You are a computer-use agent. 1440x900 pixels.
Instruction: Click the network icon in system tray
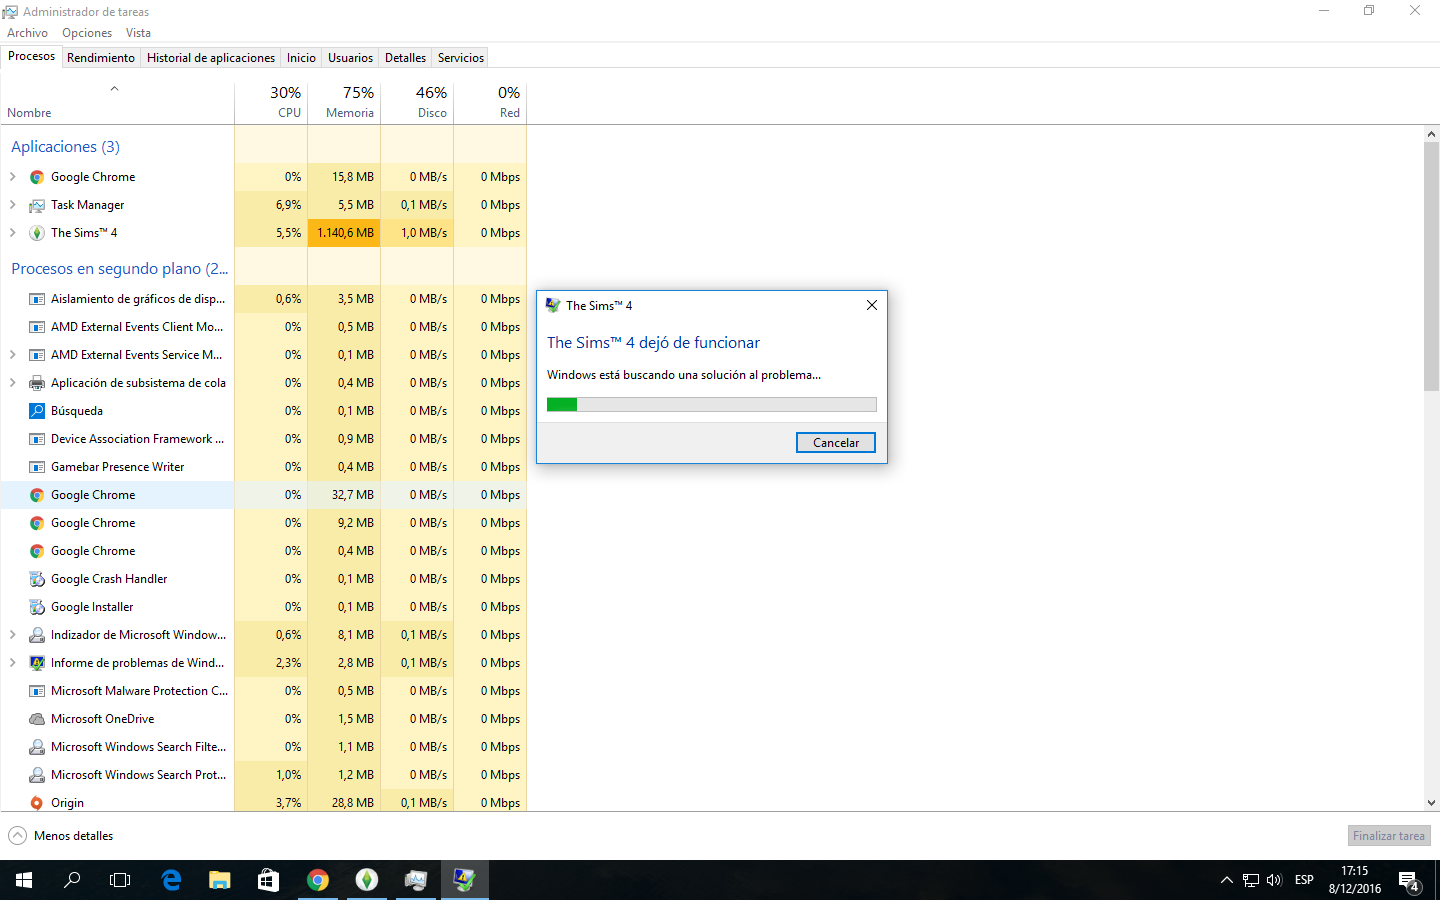(1250, 880)
